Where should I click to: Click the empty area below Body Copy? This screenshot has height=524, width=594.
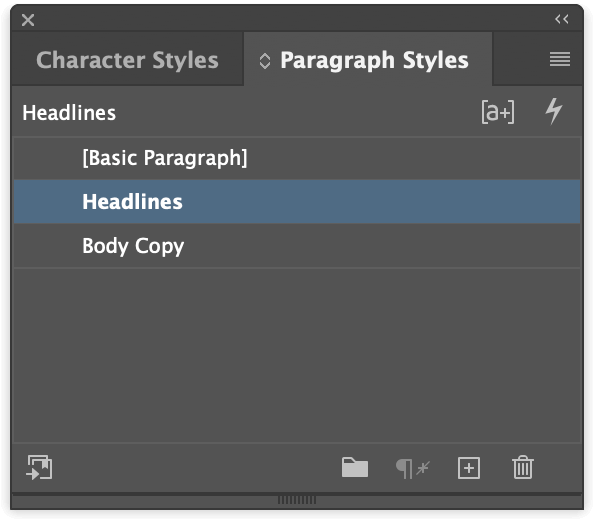point(297,355)
